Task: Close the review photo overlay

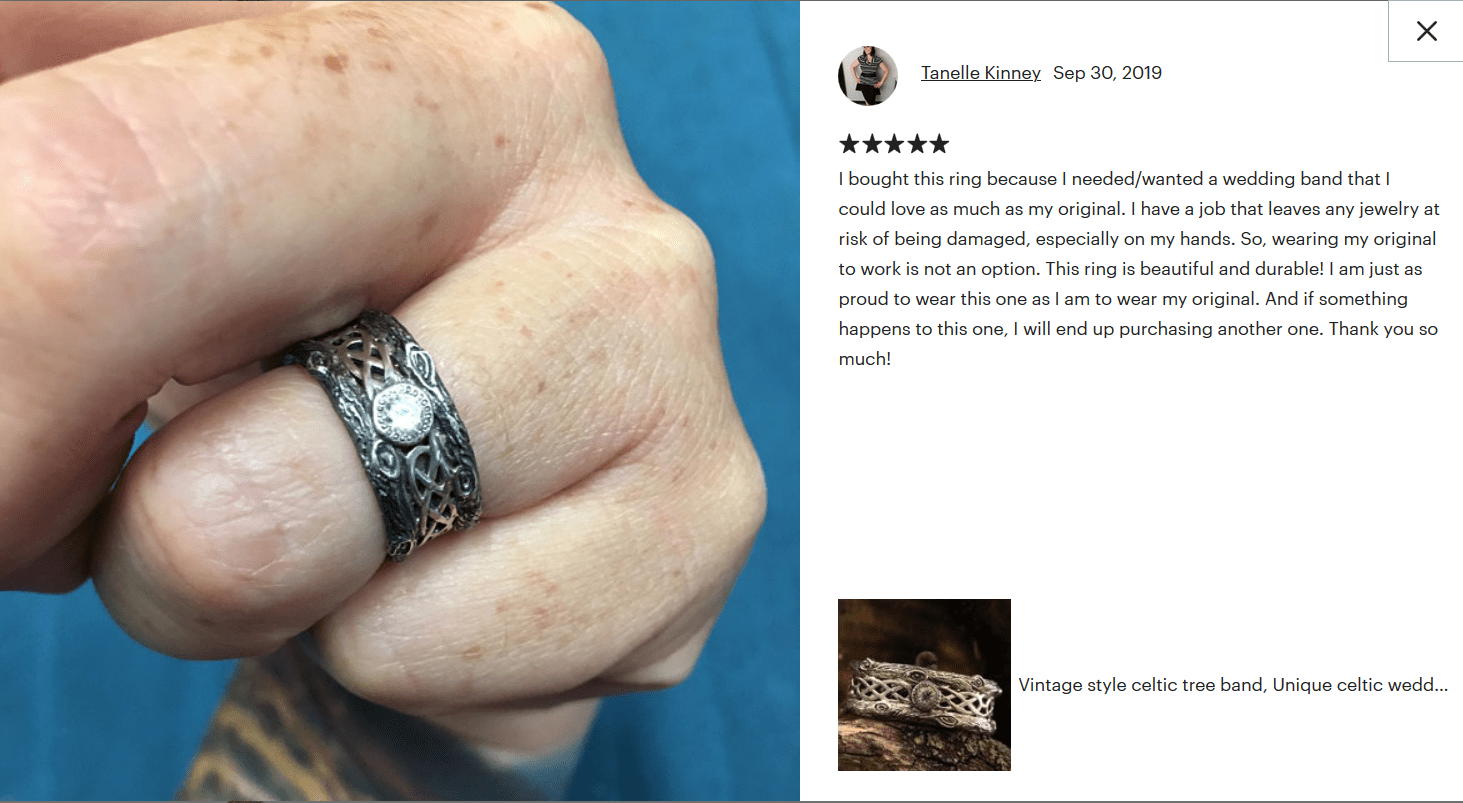Action: coord(1426,31)
